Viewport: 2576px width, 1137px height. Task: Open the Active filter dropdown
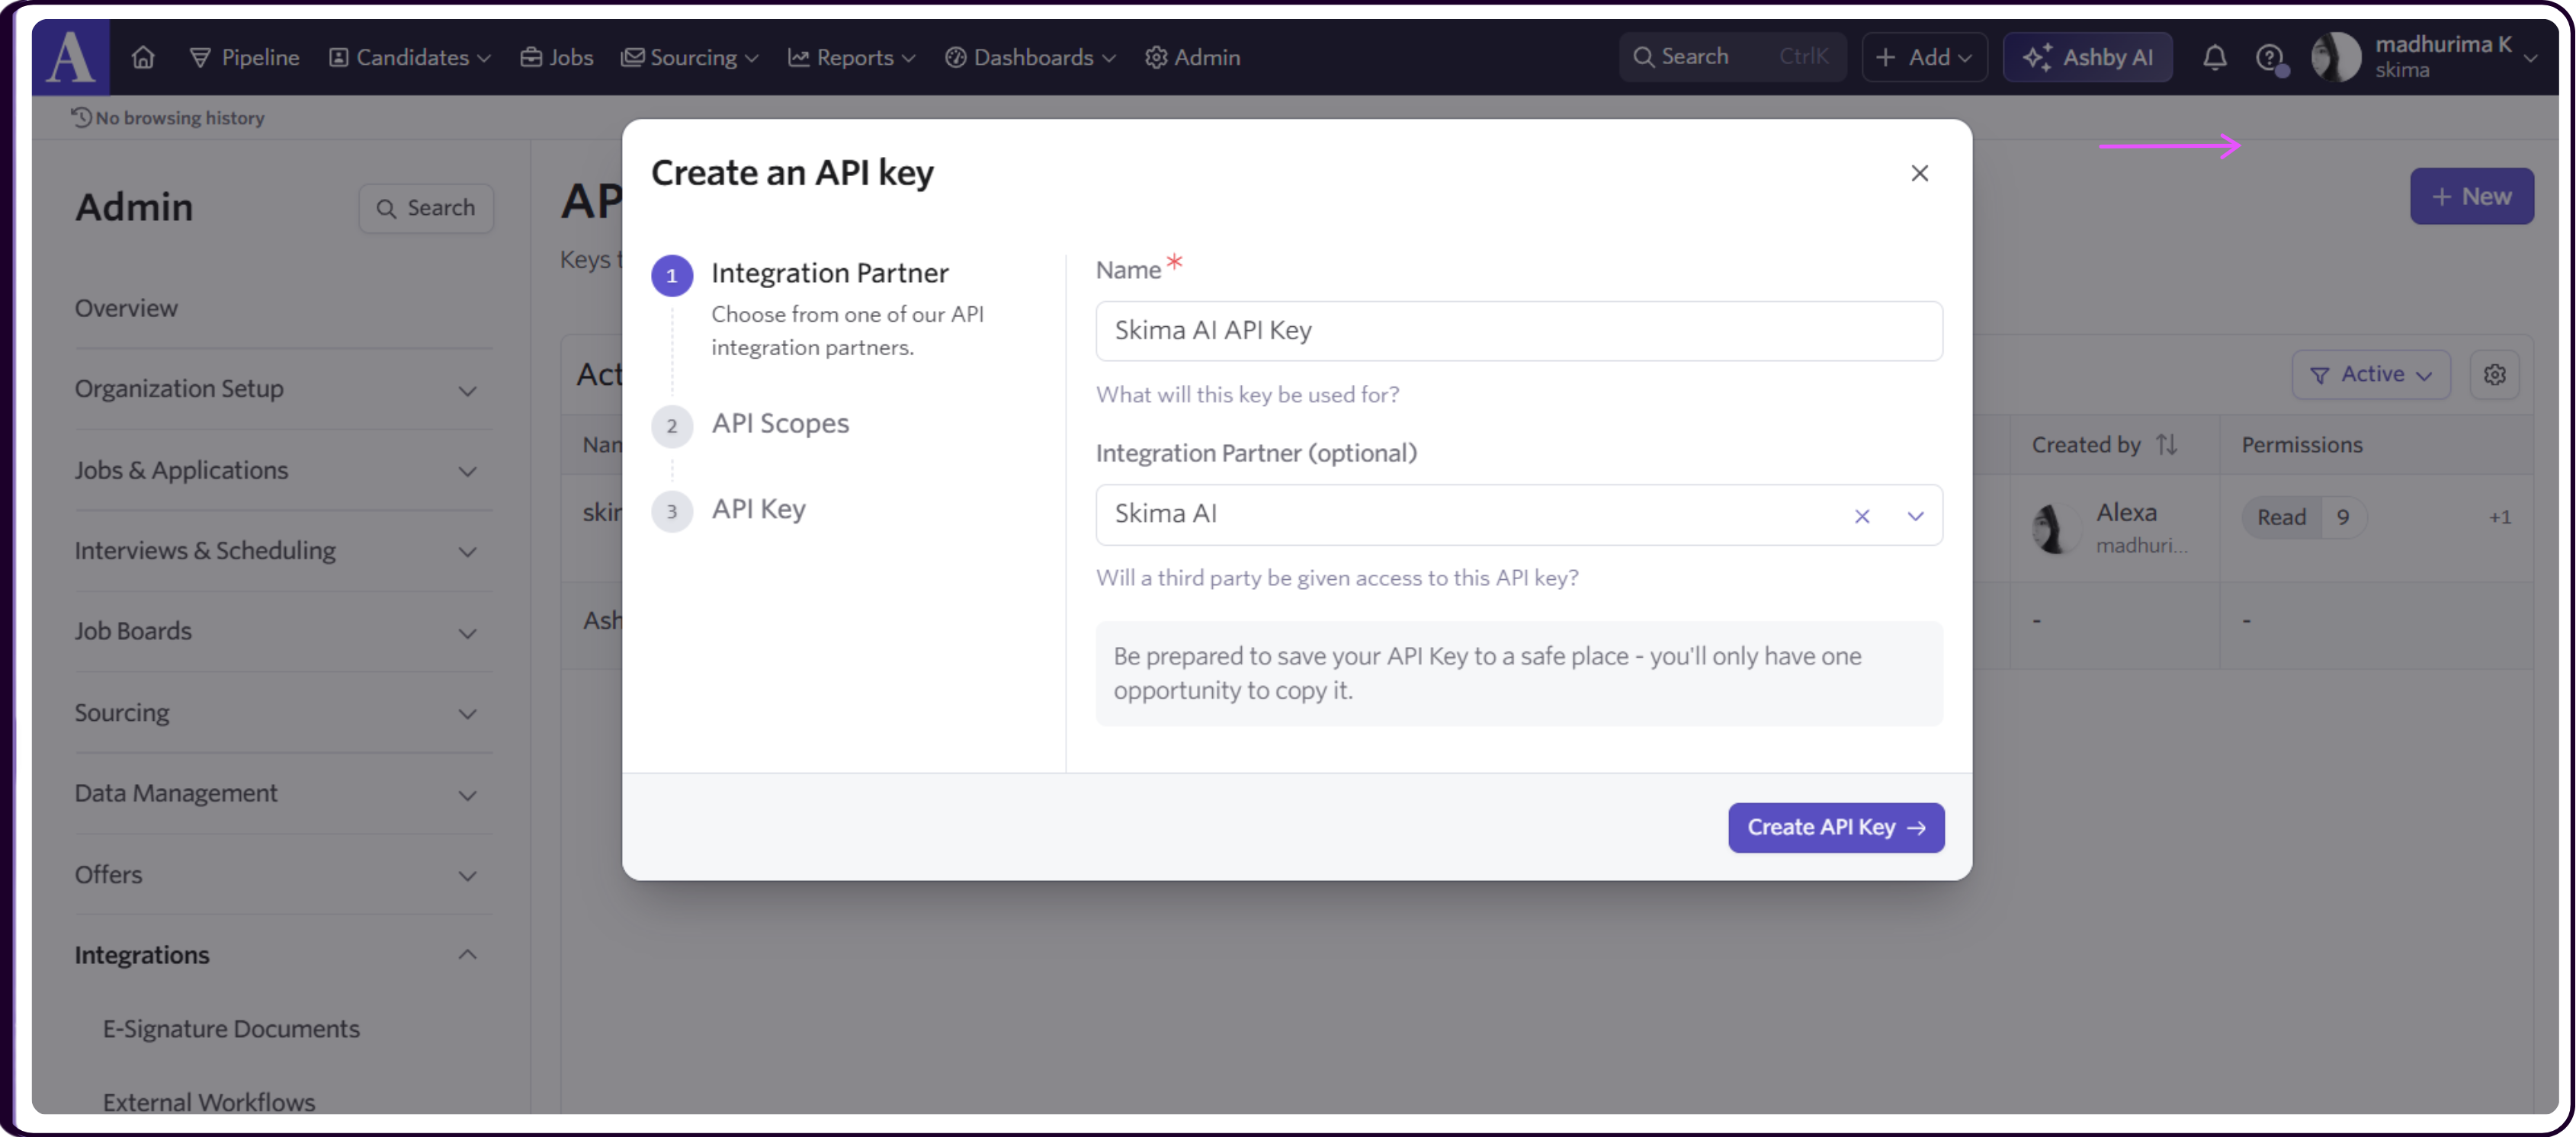(x=2370, y=374)
